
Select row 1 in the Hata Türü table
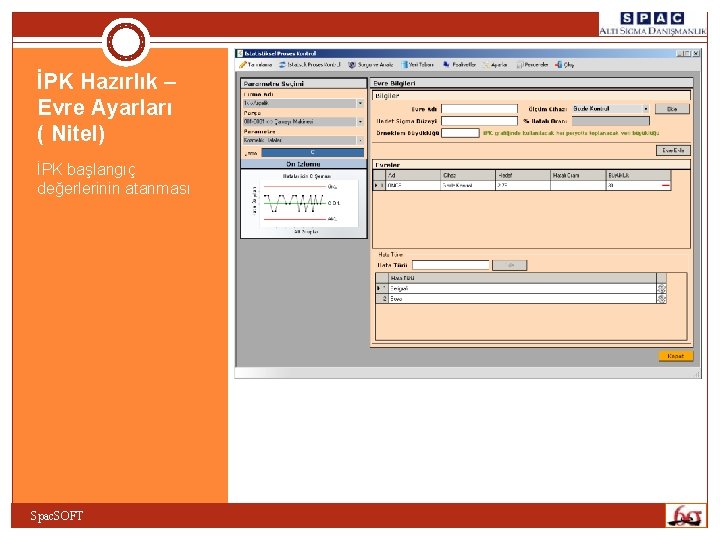tap(521, 288)
